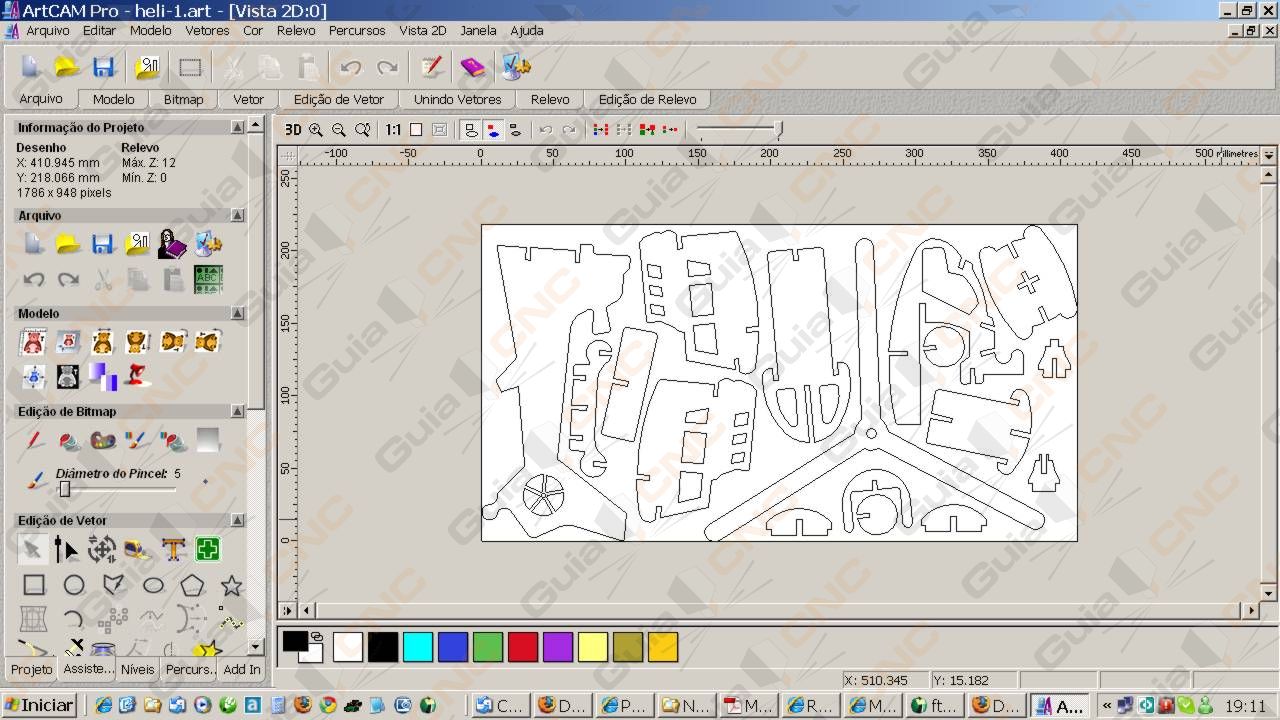1280x720 pixels.
Task: Click the 2D view toolbar slider handle
Action: click(x=778, y=129)
